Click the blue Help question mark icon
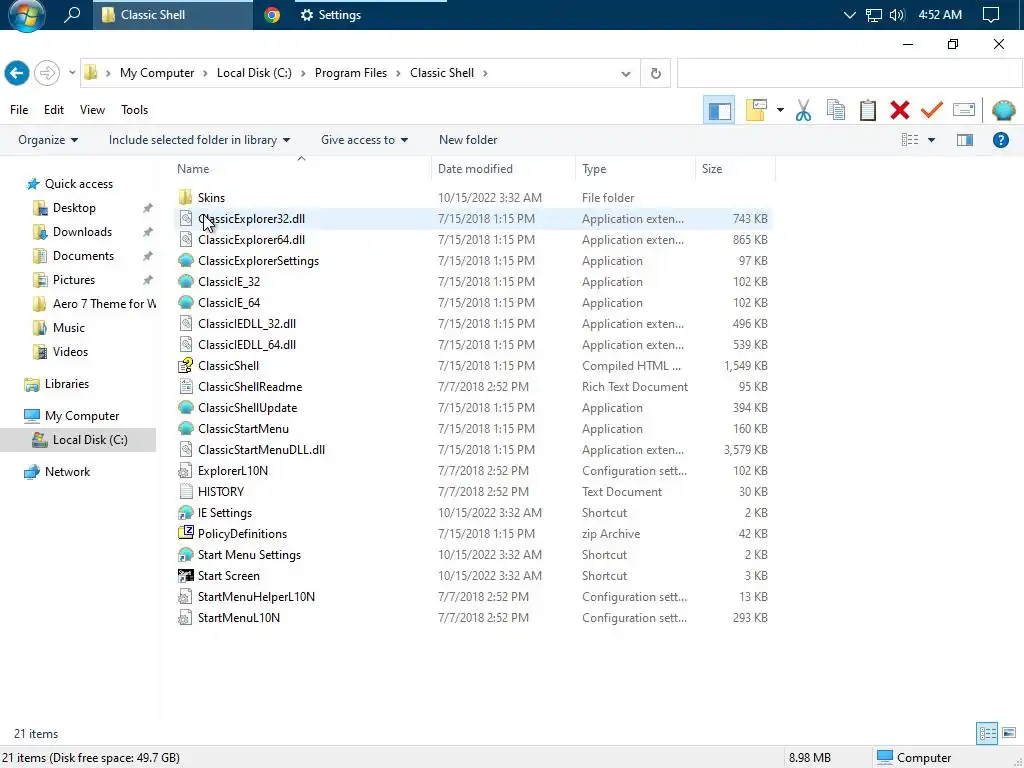 click(1000, 140)
